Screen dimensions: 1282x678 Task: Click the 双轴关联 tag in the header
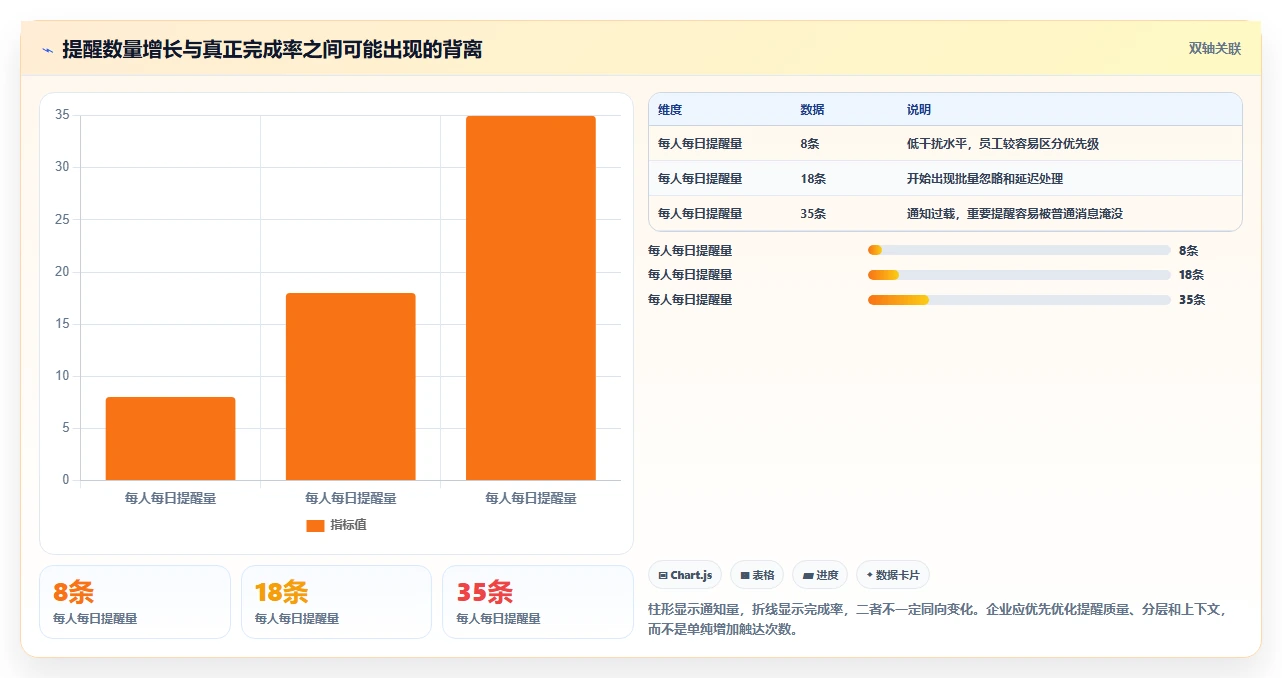point(1215,49)
